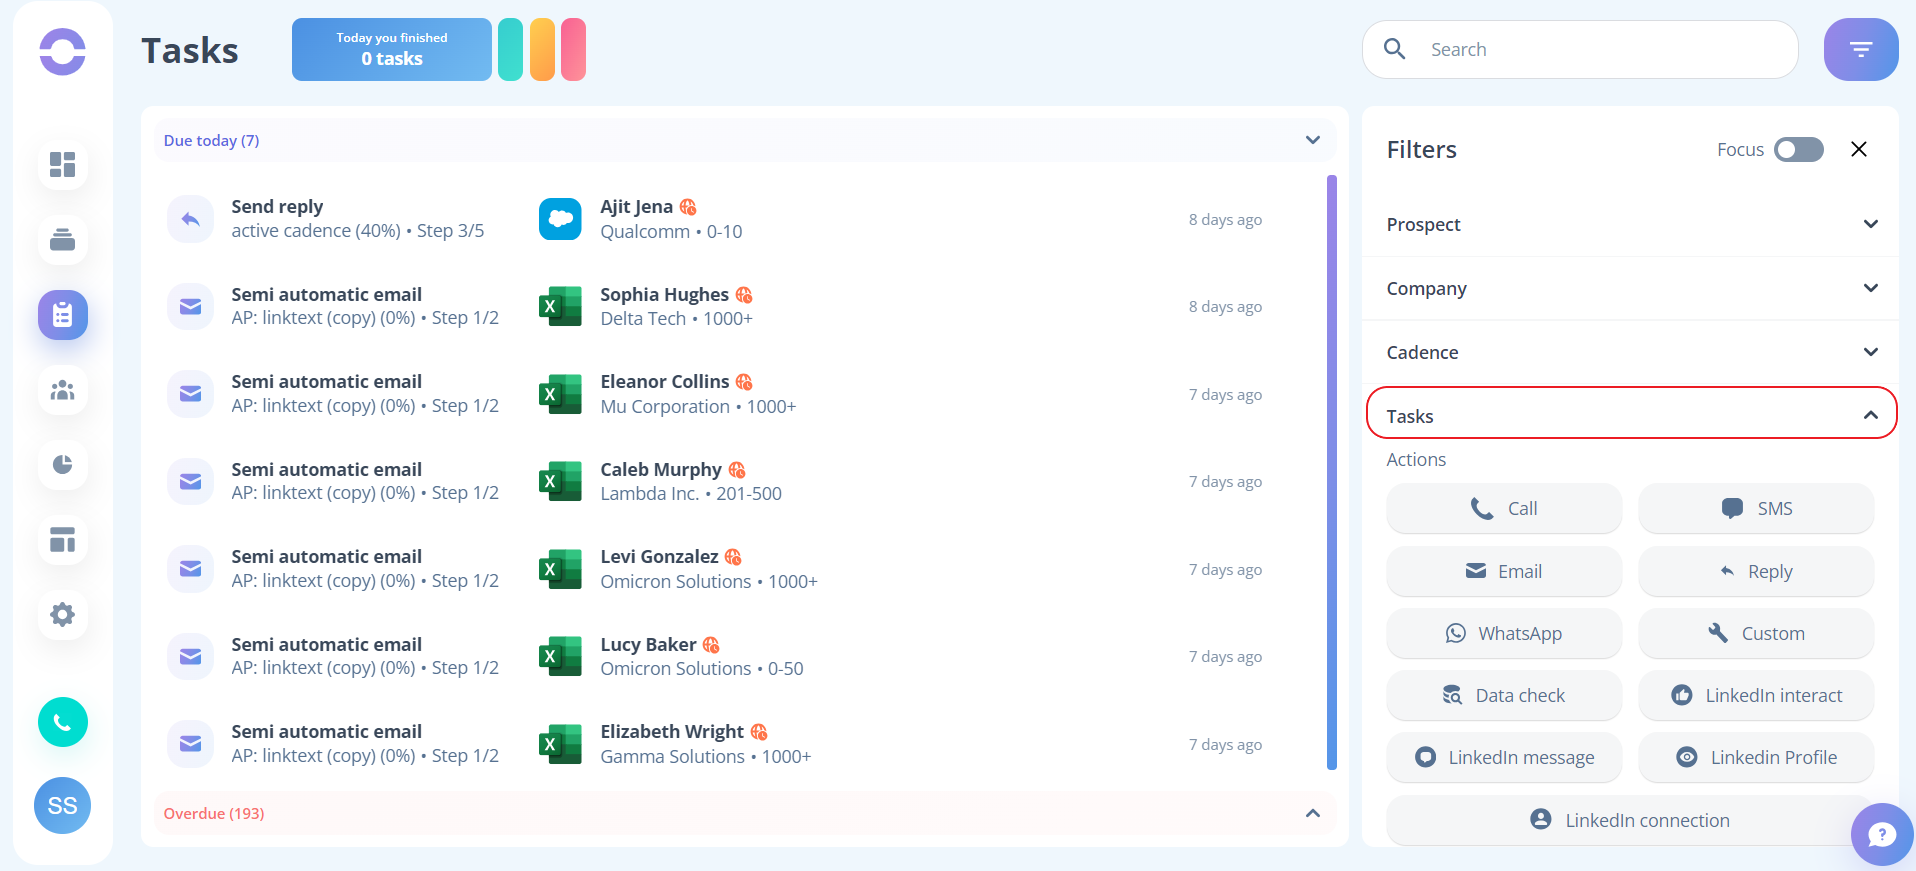Click the purple filter button at top right

(1860, 49)
